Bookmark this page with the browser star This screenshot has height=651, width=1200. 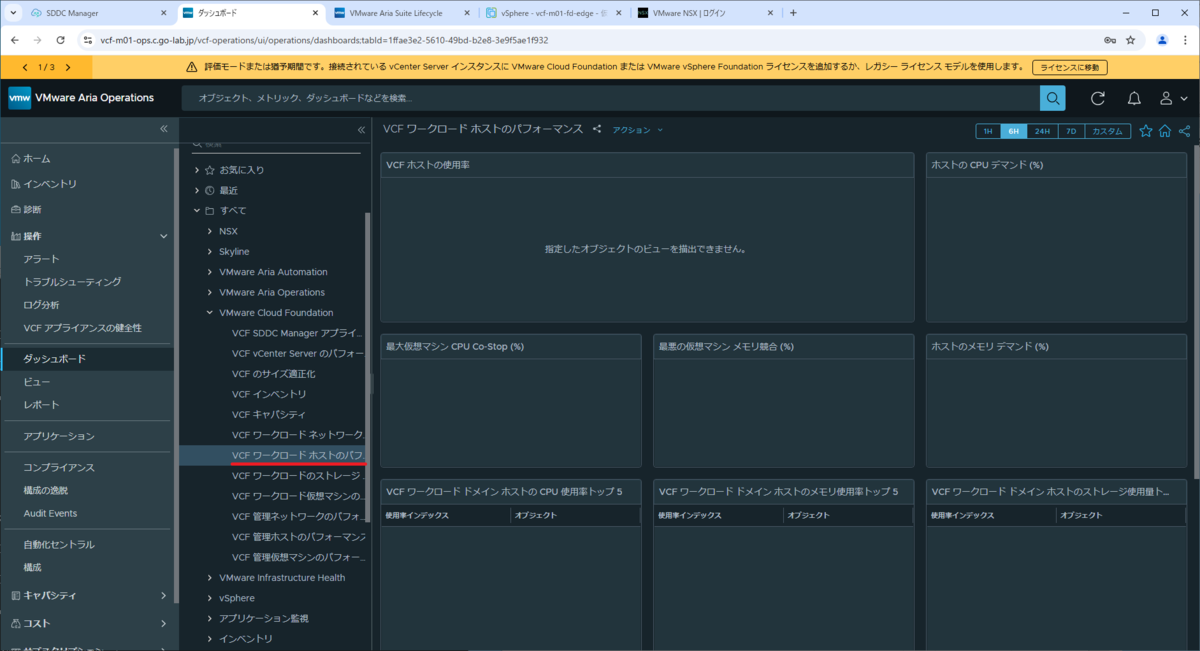(1131, 40)
